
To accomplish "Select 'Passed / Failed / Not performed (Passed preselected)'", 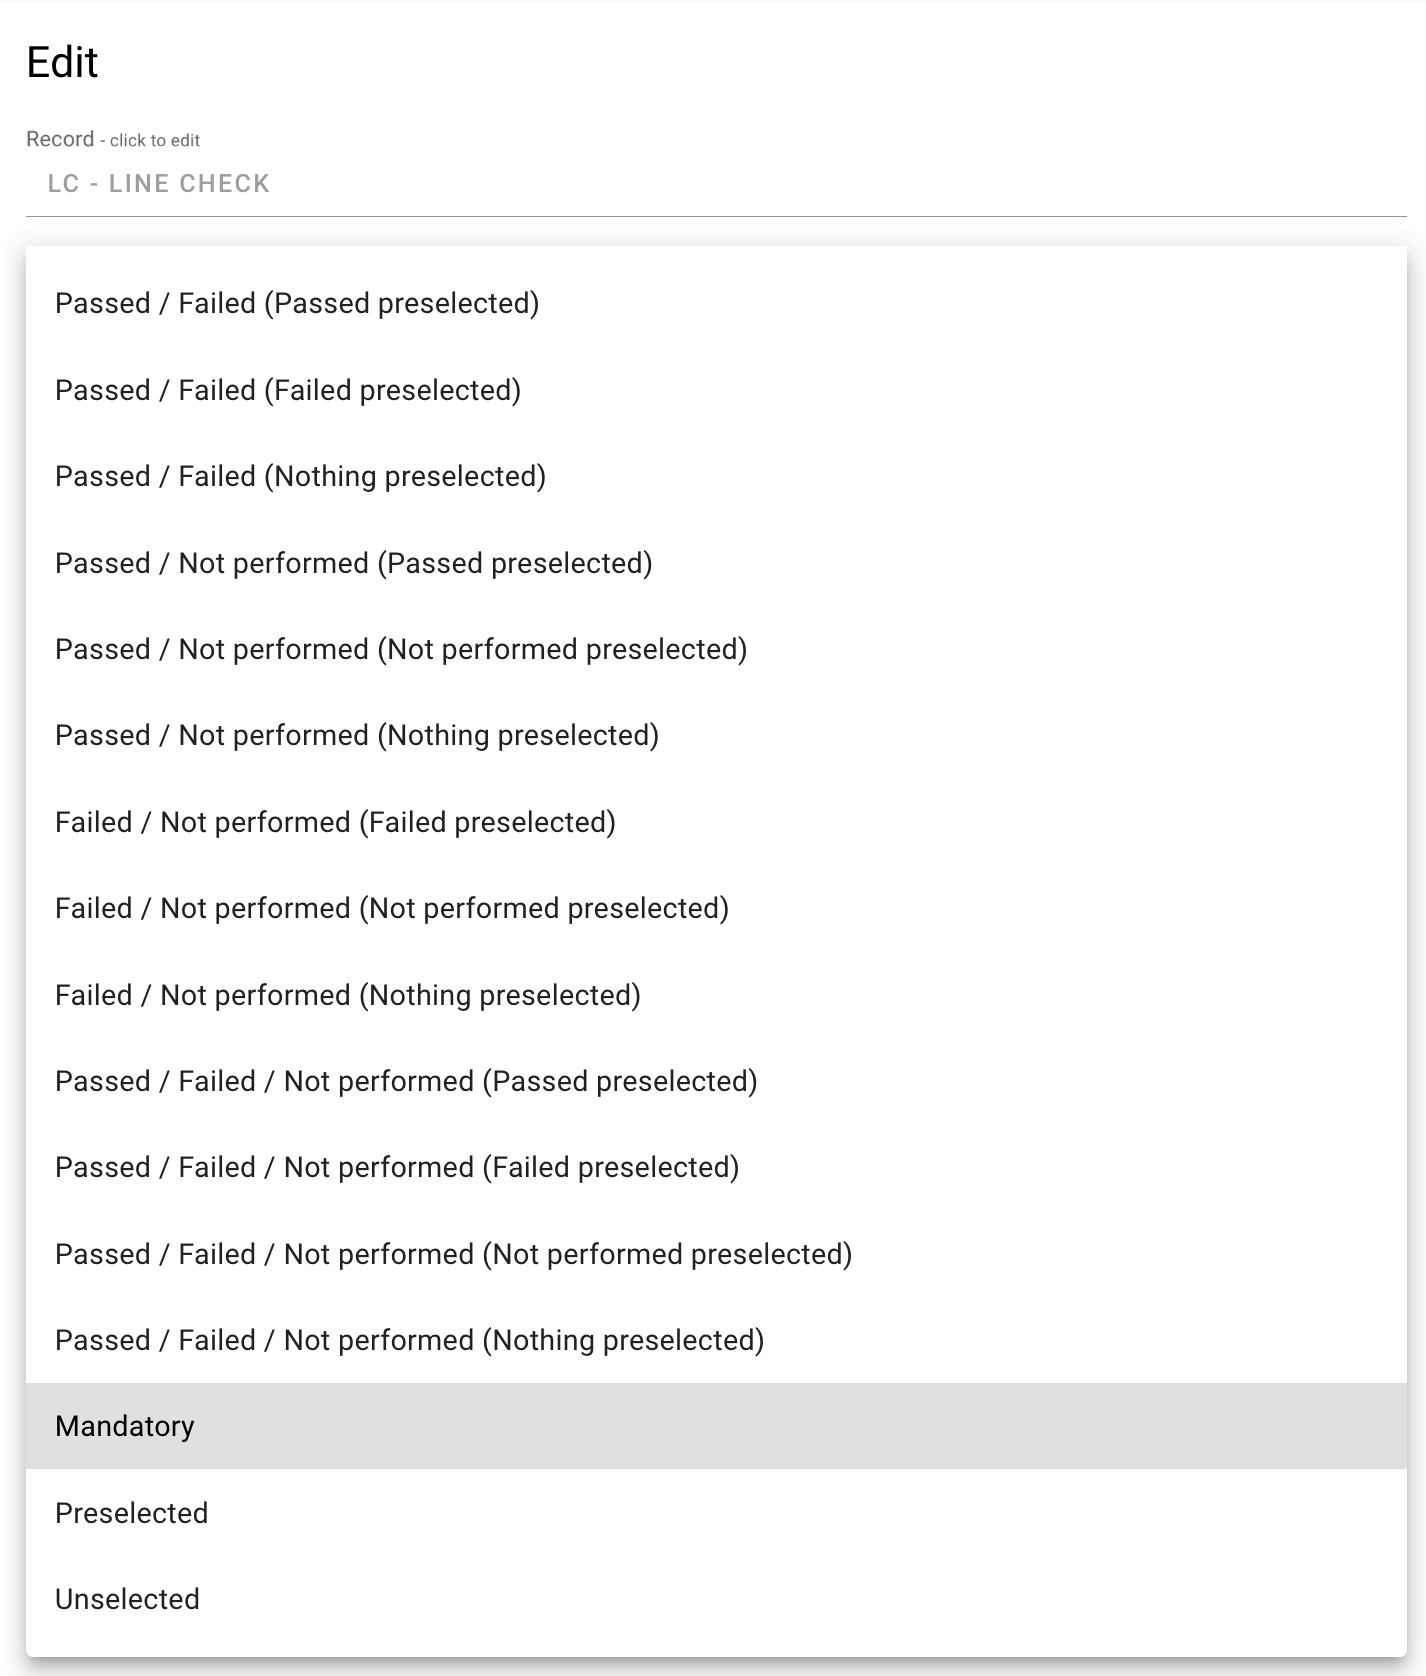I will (406, 1082).
